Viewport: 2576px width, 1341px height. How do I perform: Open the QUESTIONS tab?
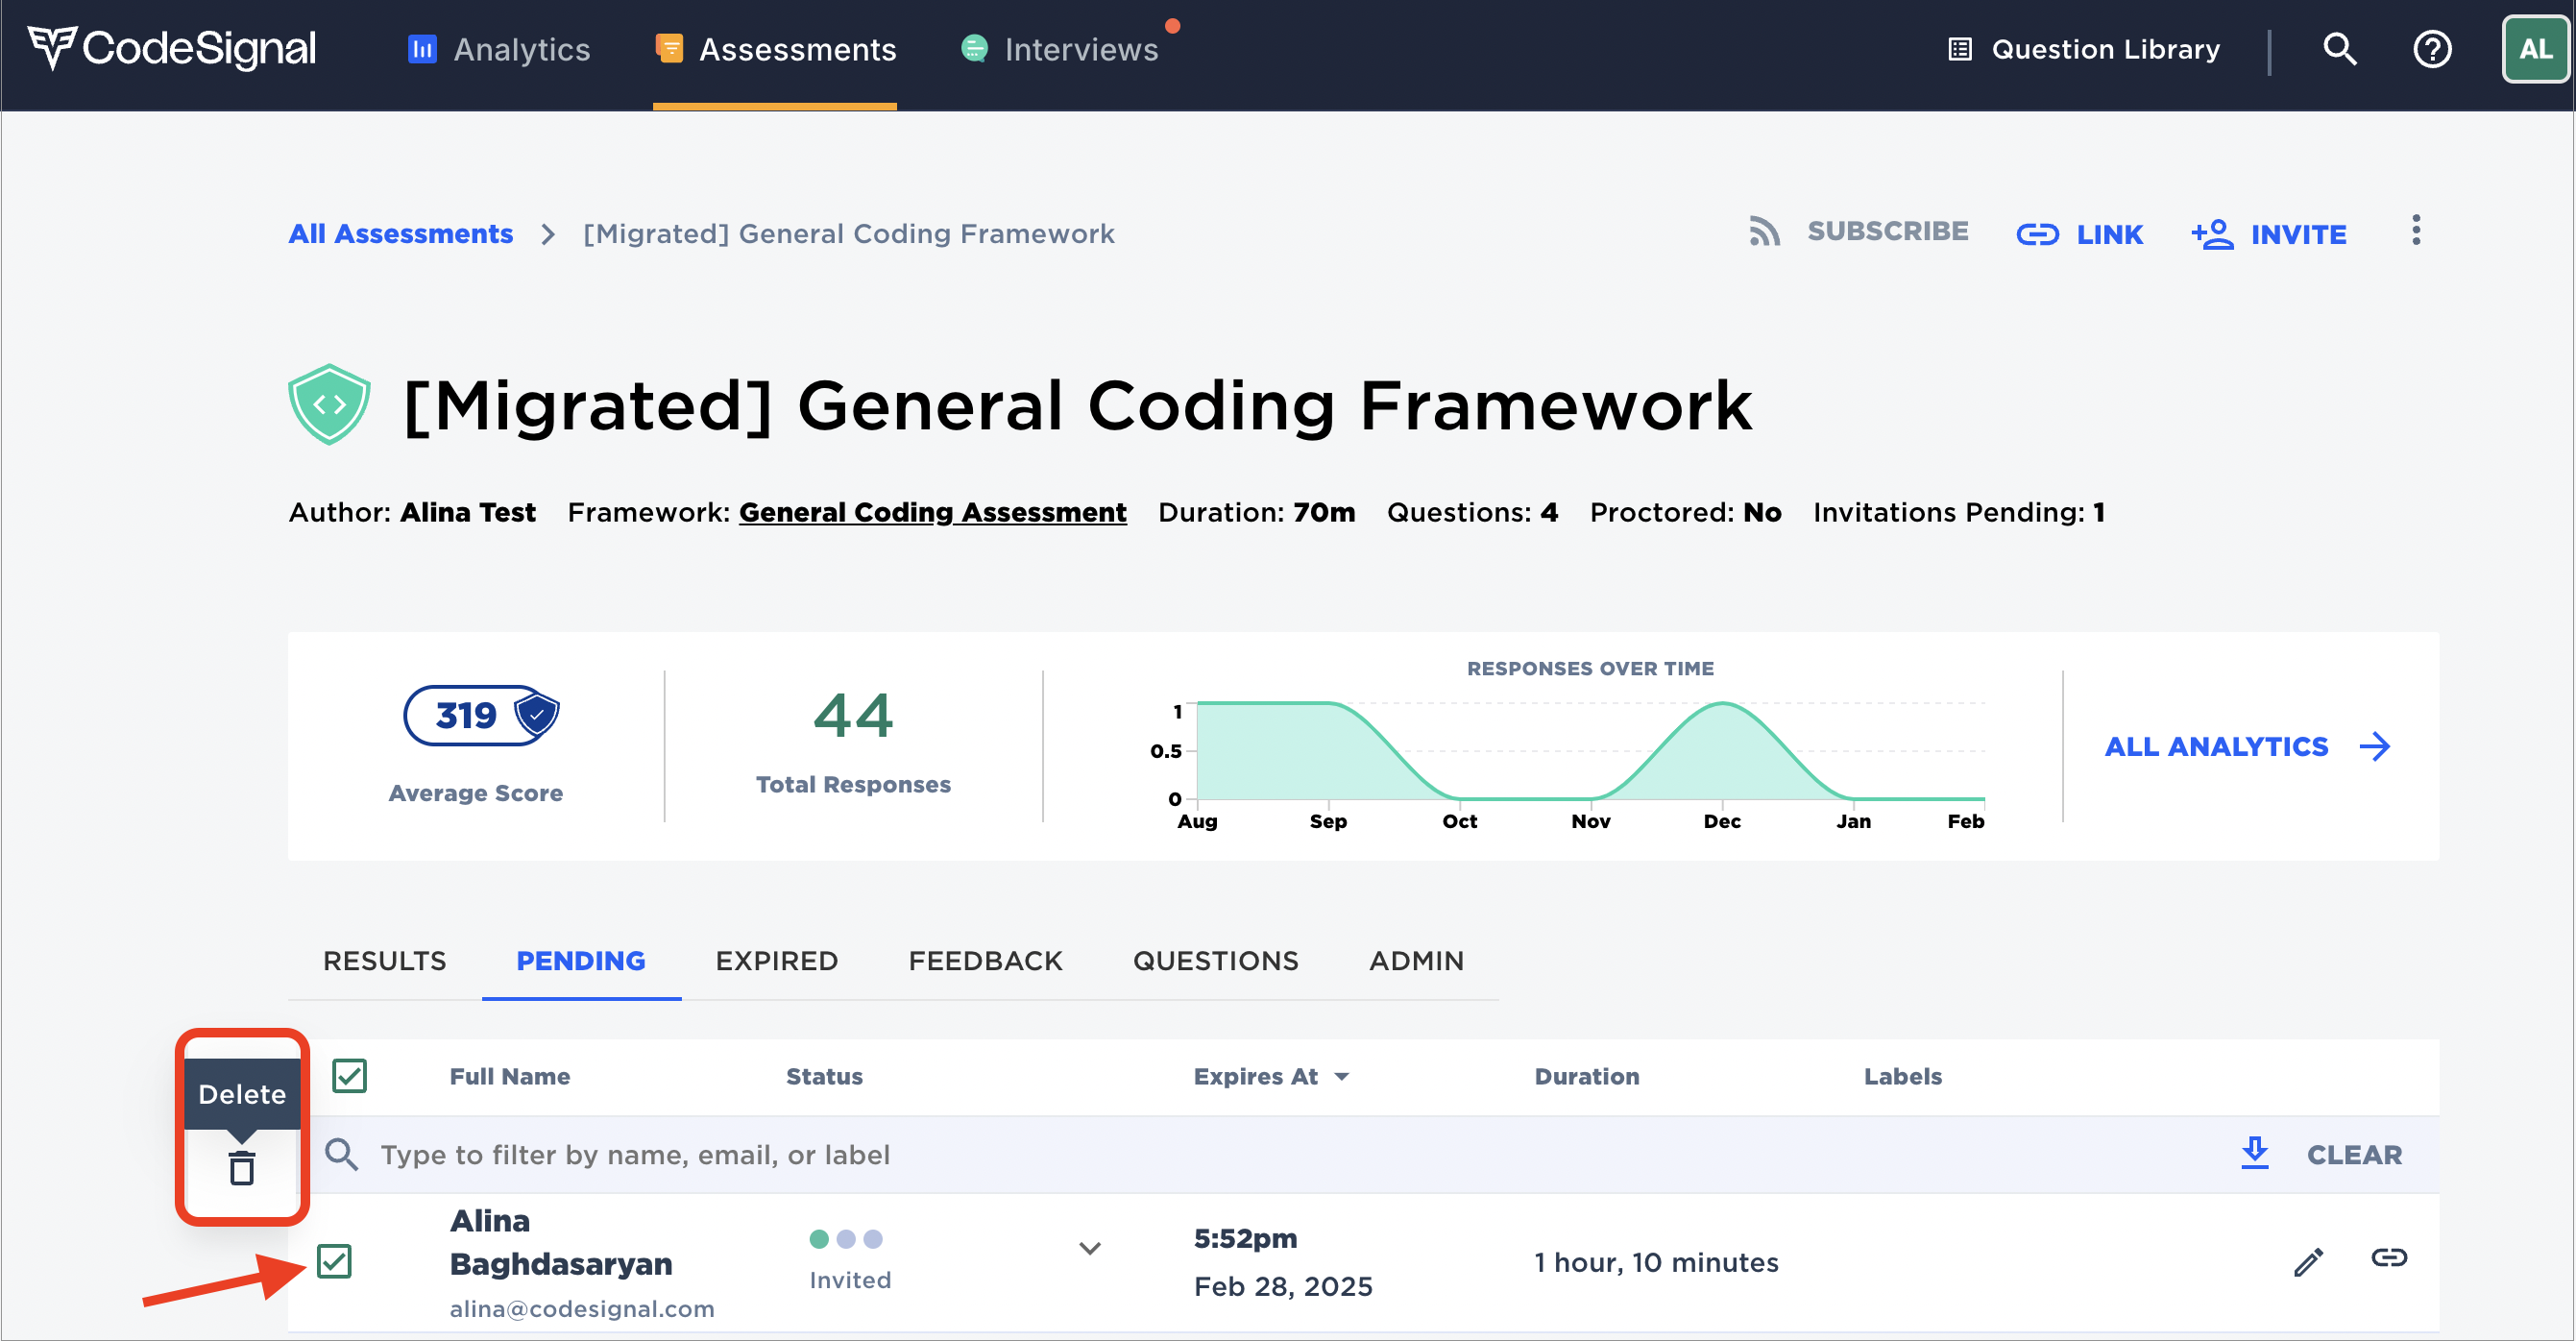[x=1216, y=961]
